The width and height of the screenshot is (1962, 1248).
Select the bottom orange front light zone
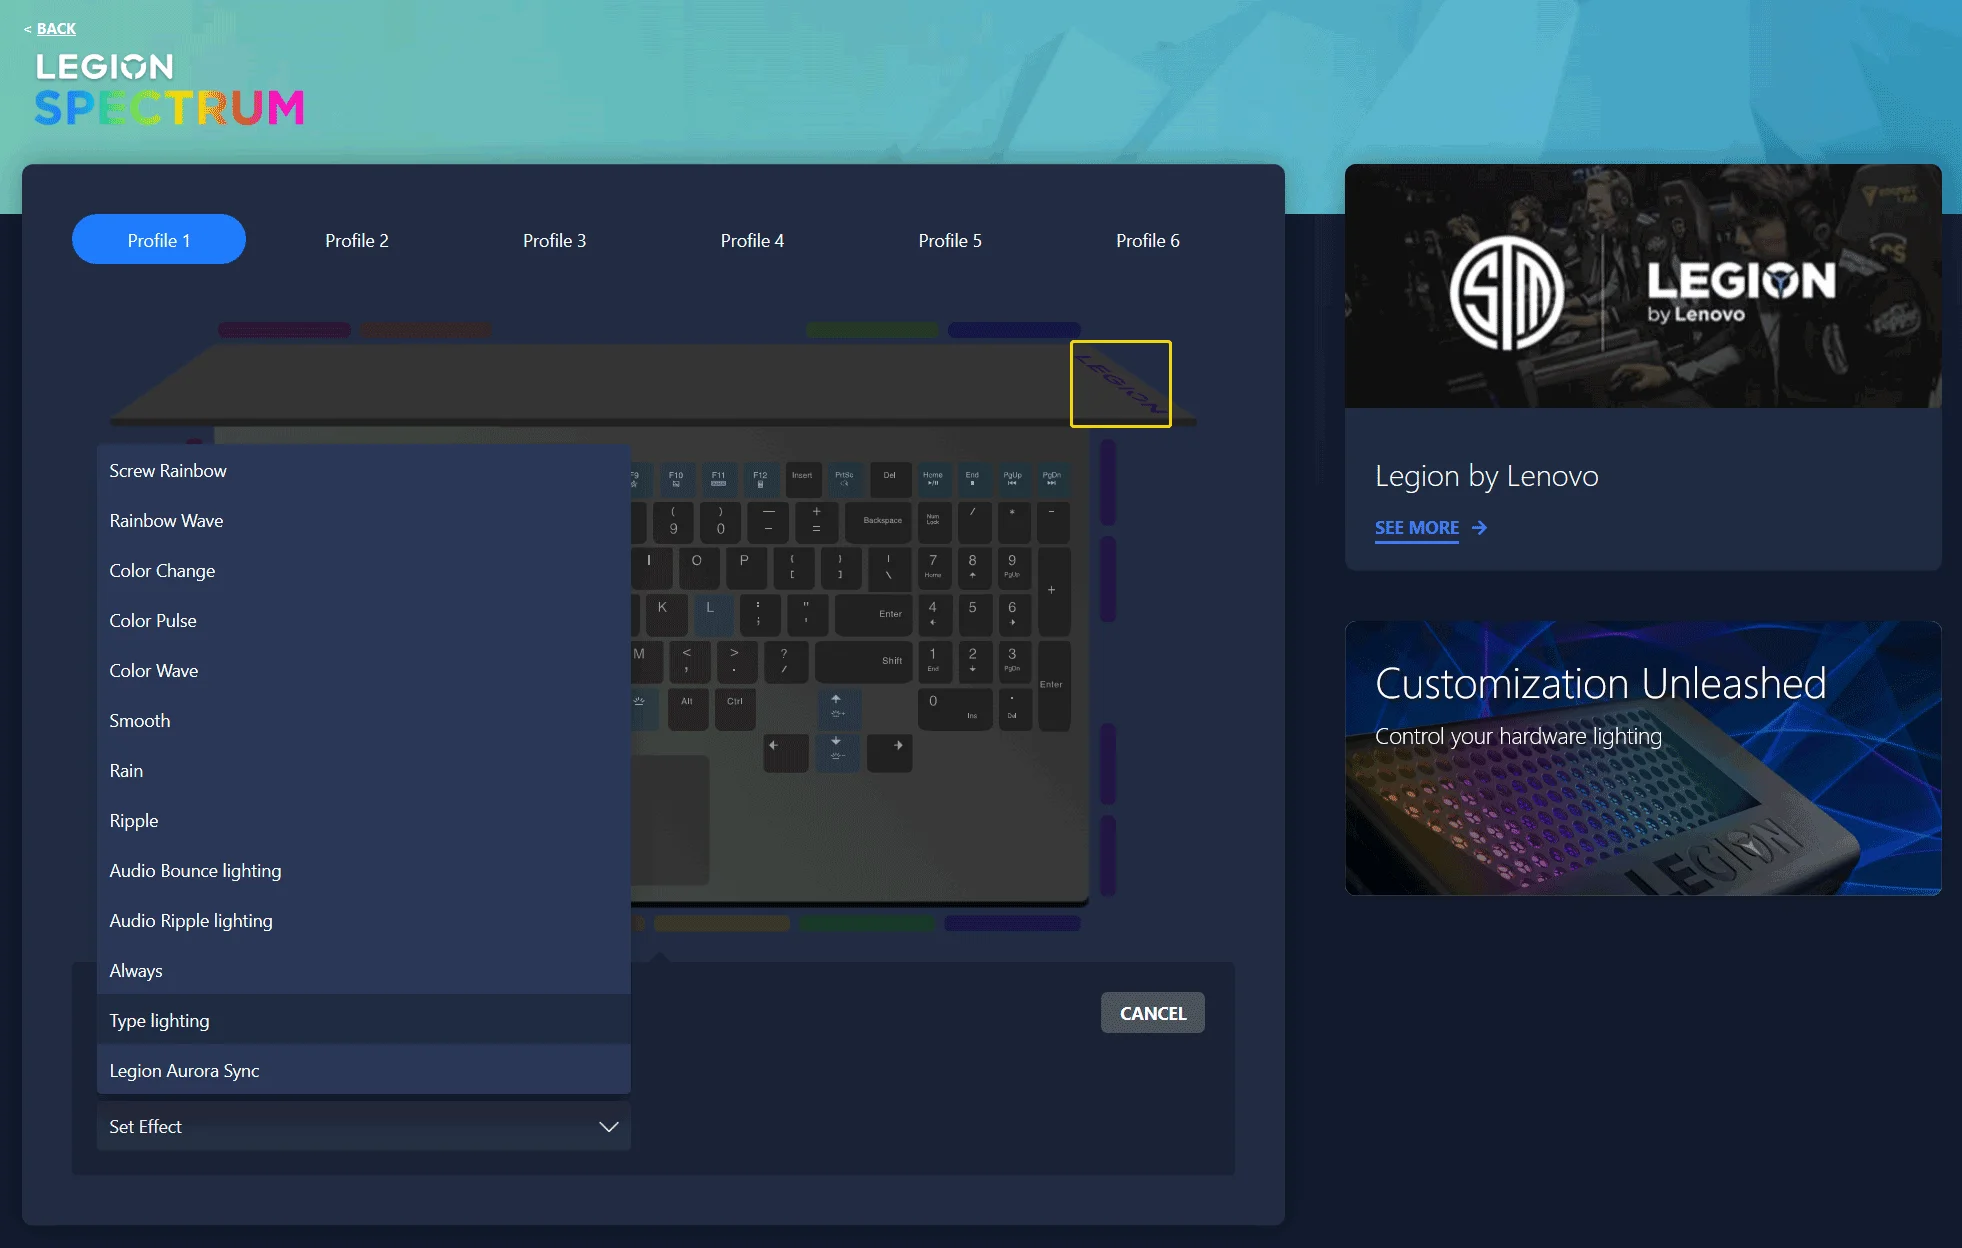[x=722, y=923]
